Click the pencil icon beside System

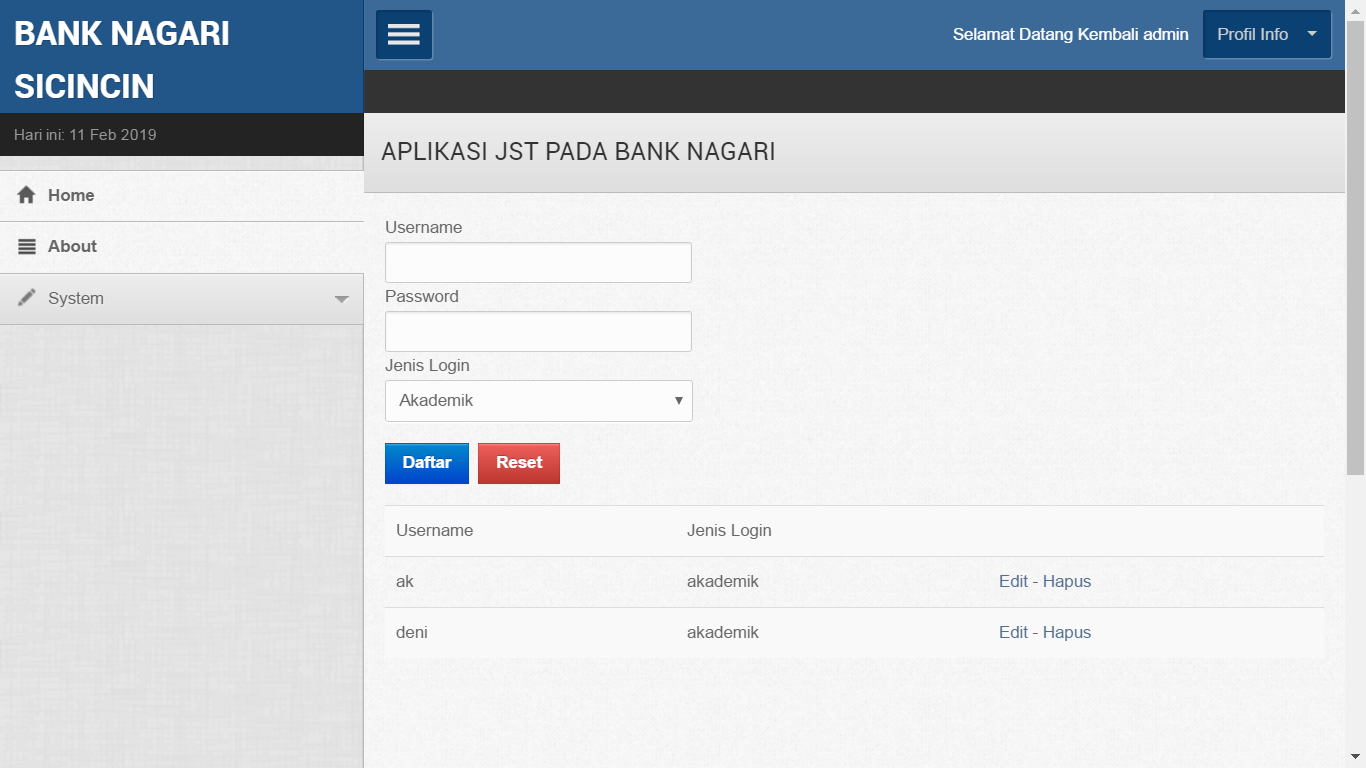[27, 298]
